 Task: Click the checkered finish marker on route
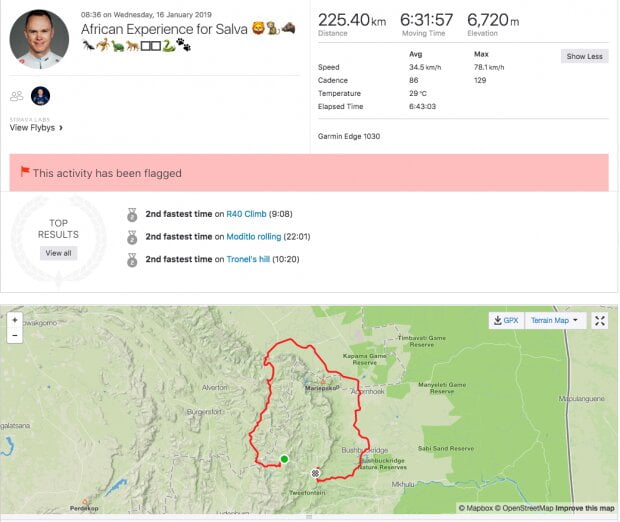coord(315,473)
